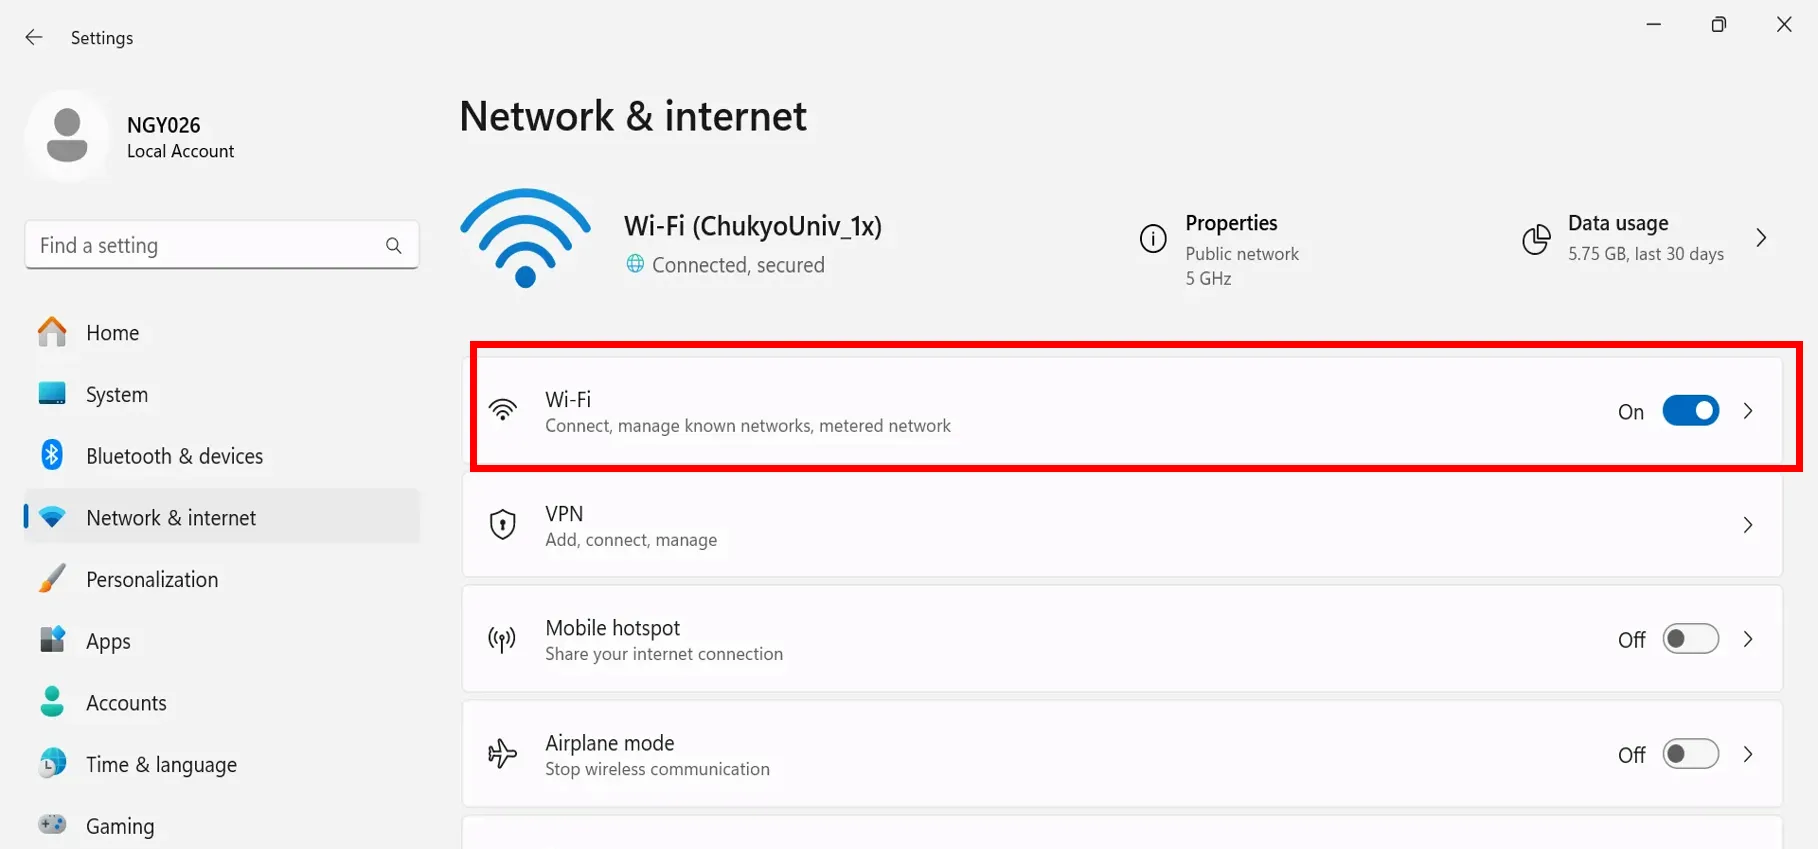1818x849 pixels.
Task: Click the VPN shield icon
Action: pos(503,525)
